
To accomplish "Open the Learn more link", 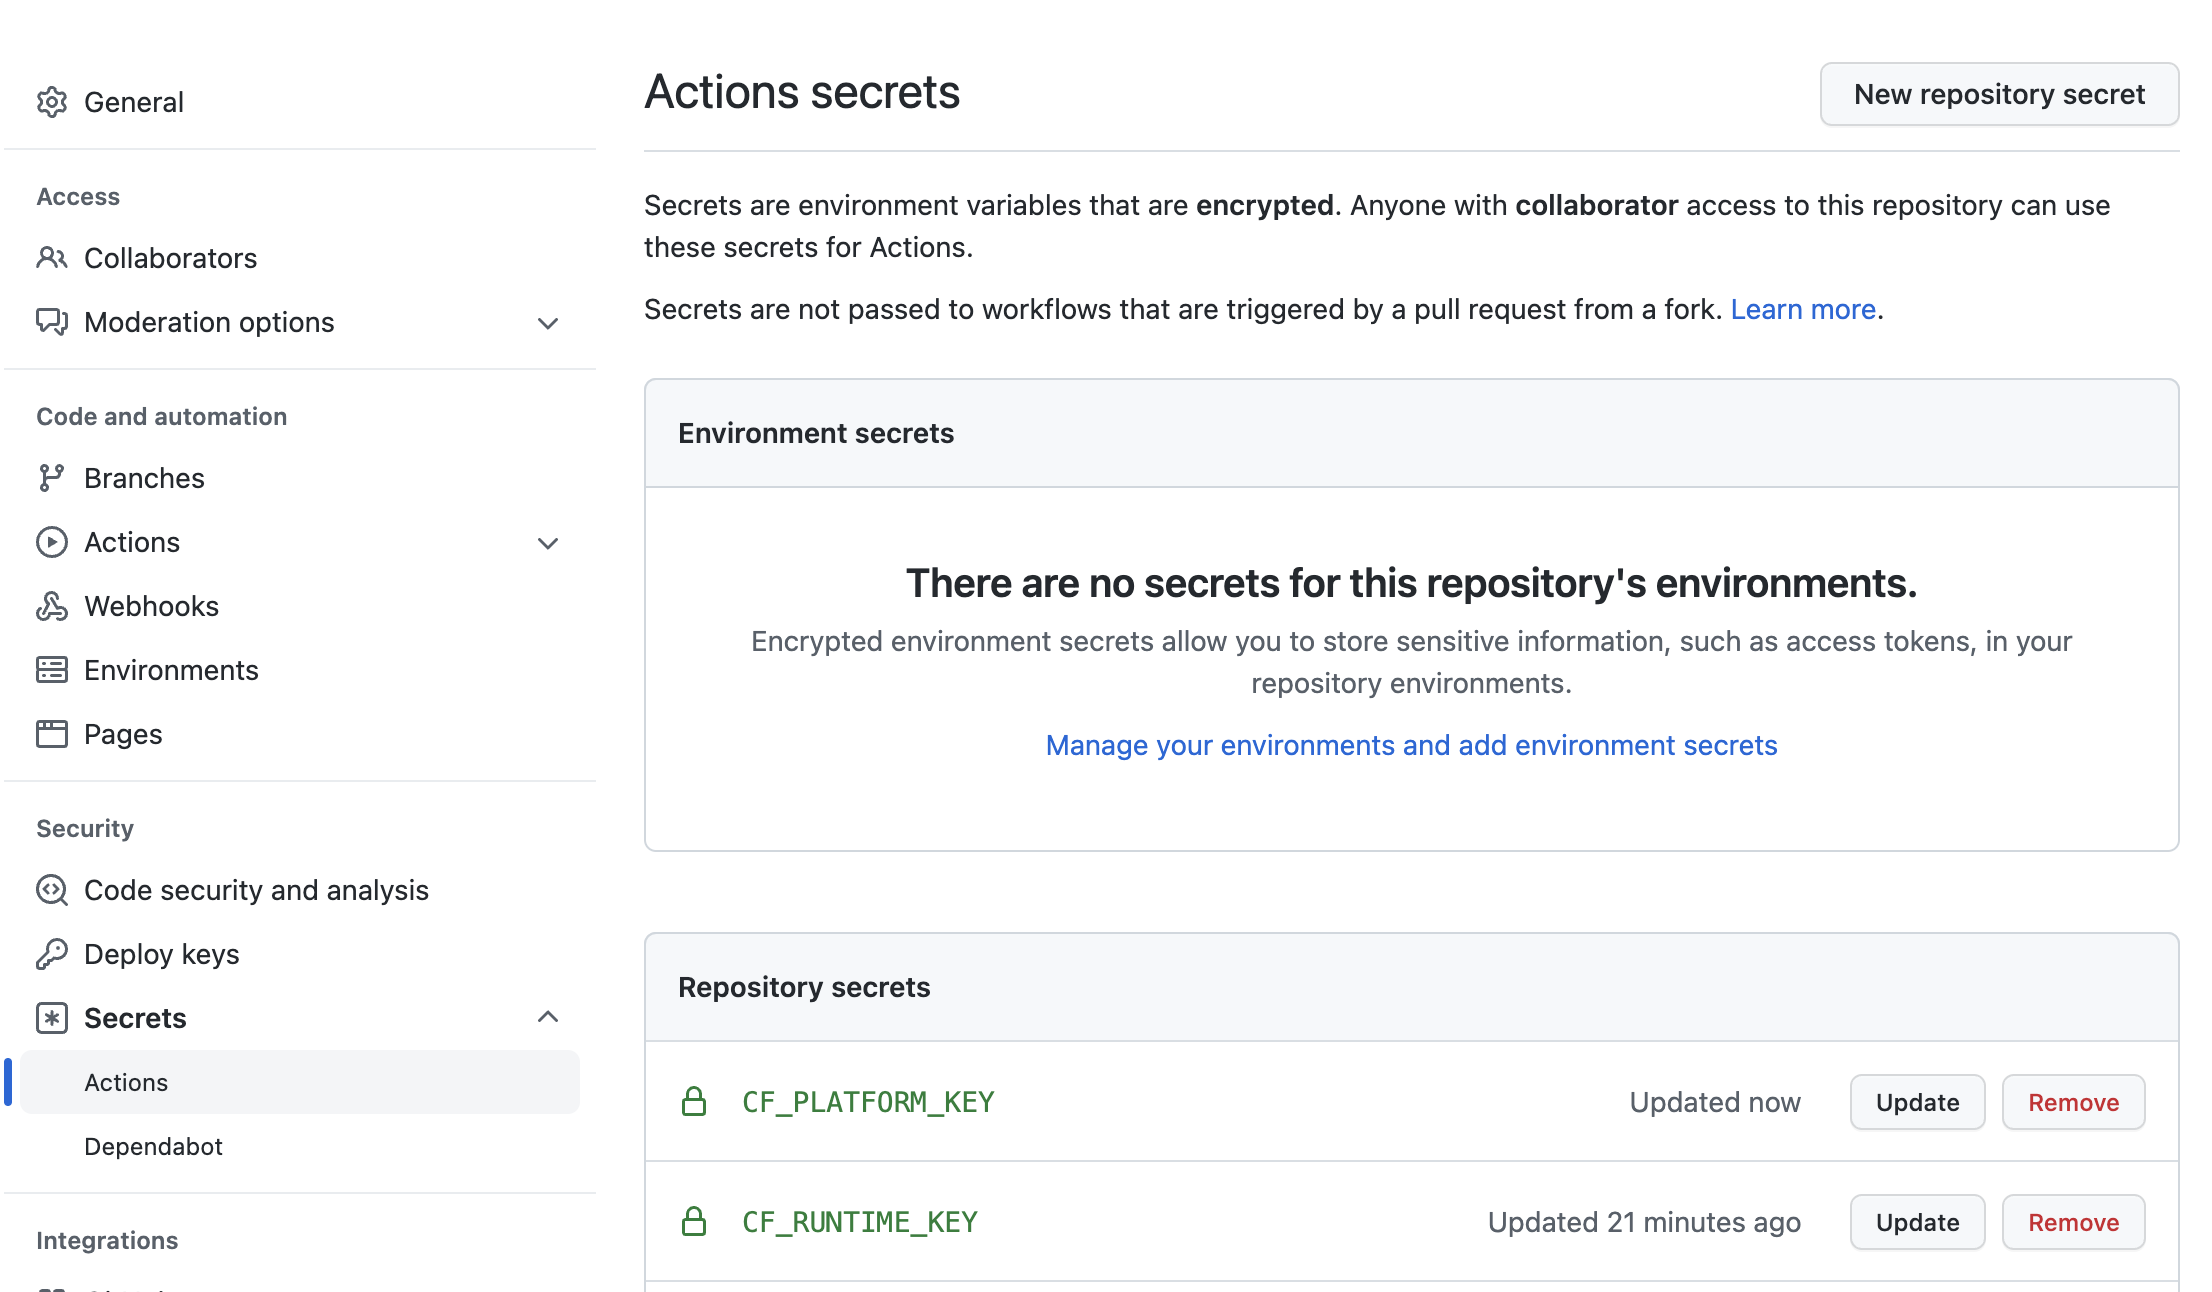I will click(x=1802, y=310).
